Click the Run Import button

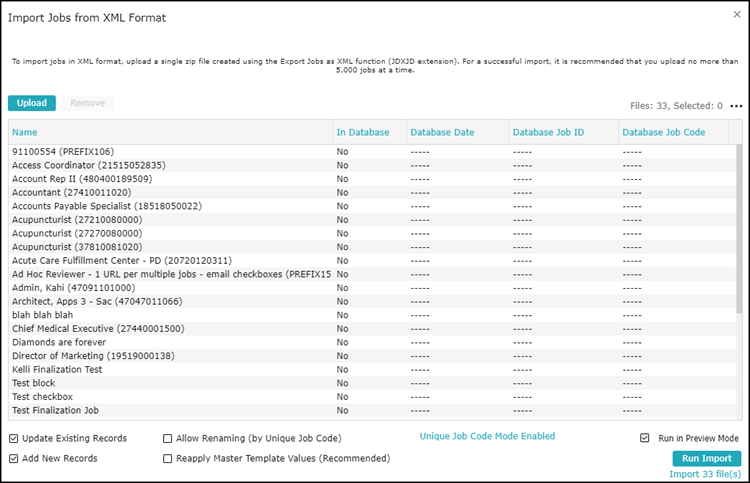(x=707, y=458)
